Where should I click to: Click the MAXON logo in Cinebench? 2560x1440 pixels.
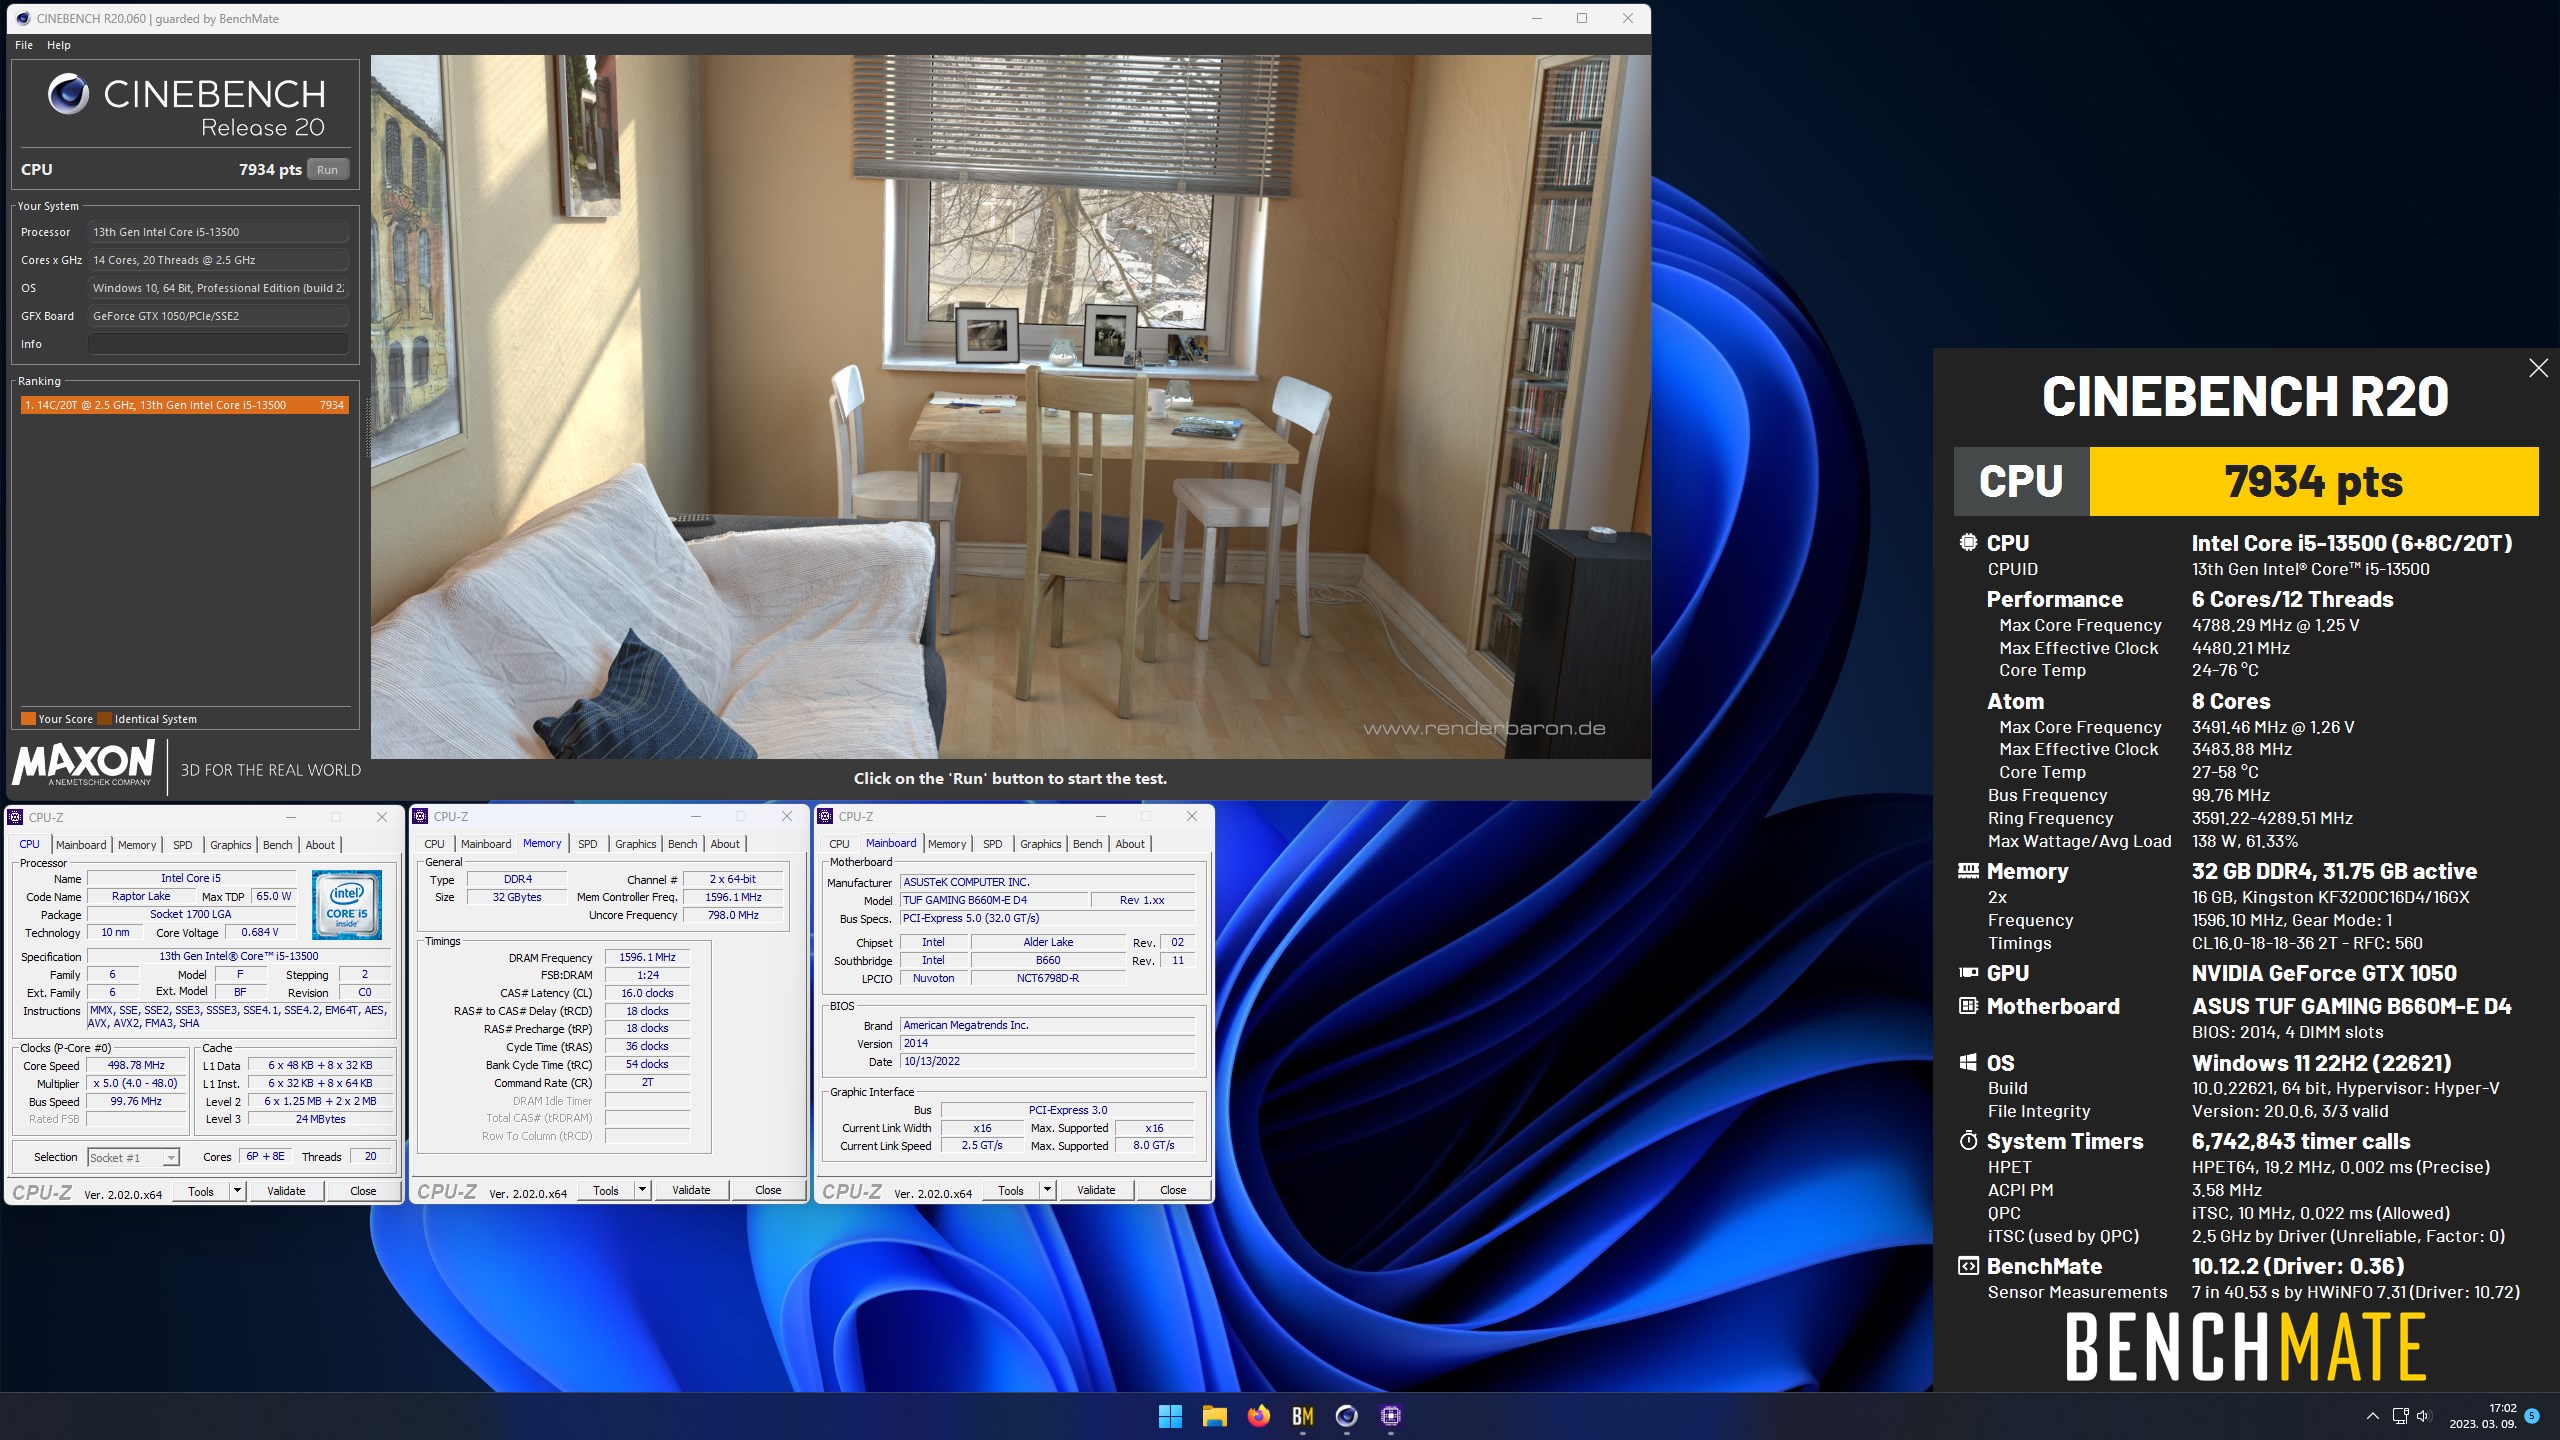(x=84, y=764)
